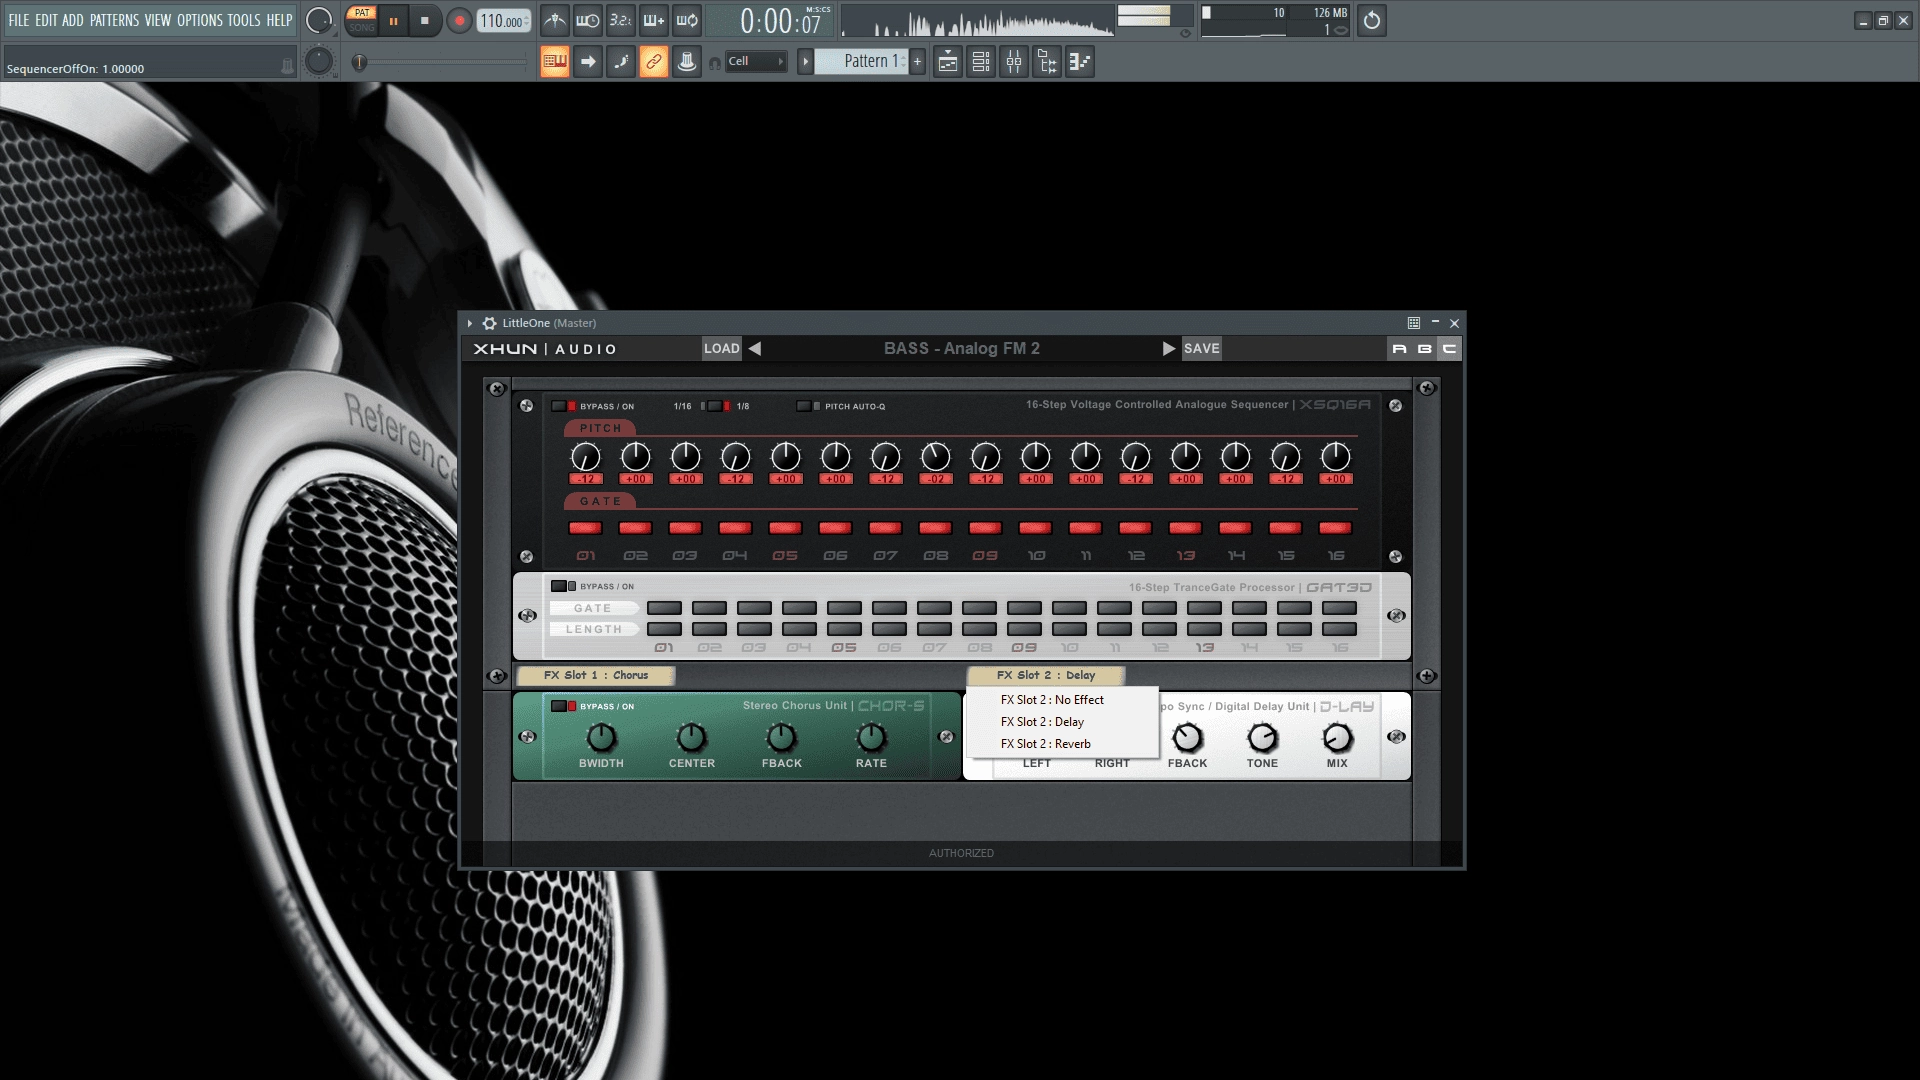Screen dimensions: 1920x1080
Task: Toggle the auto-scrolling arrow icon
Action: (588, 62)
